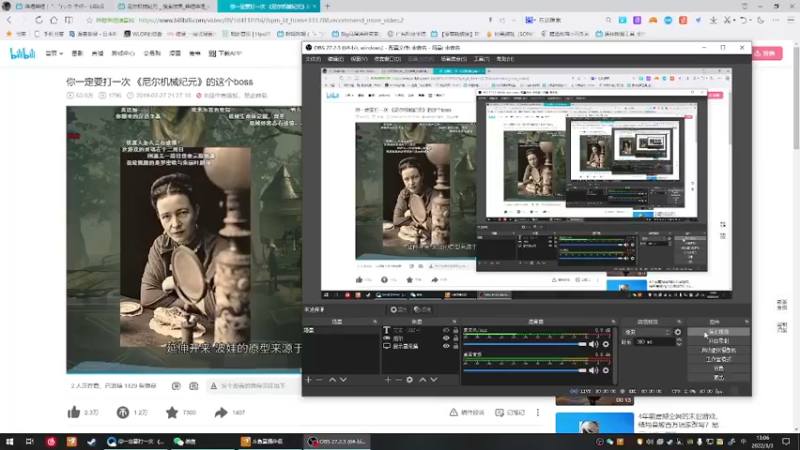Go back using the browser back arrow
The width and height of the screenshot is (800, 450).
9,20
